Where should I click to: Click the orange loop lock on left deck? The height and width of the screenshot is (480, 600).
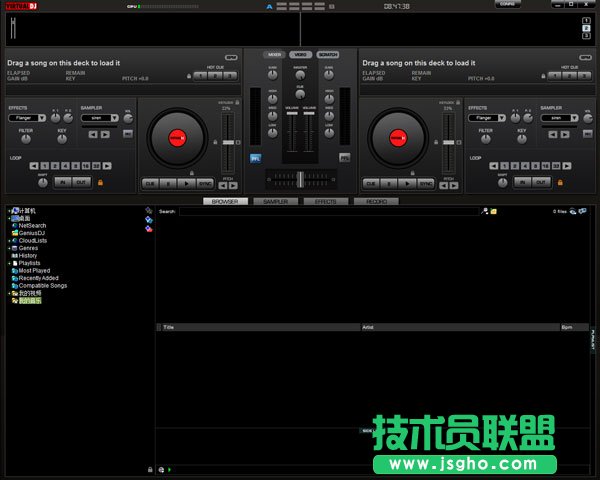click(x=100, y=183)
